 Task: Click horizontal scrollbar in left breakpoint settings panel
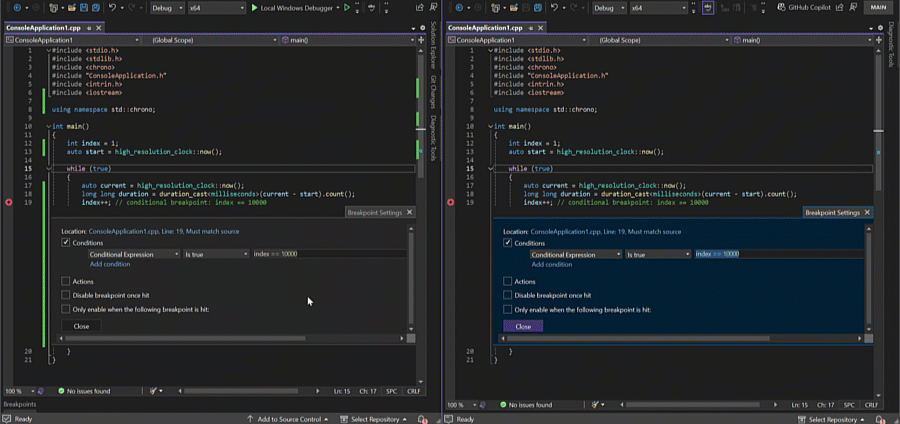pos(200,339)
